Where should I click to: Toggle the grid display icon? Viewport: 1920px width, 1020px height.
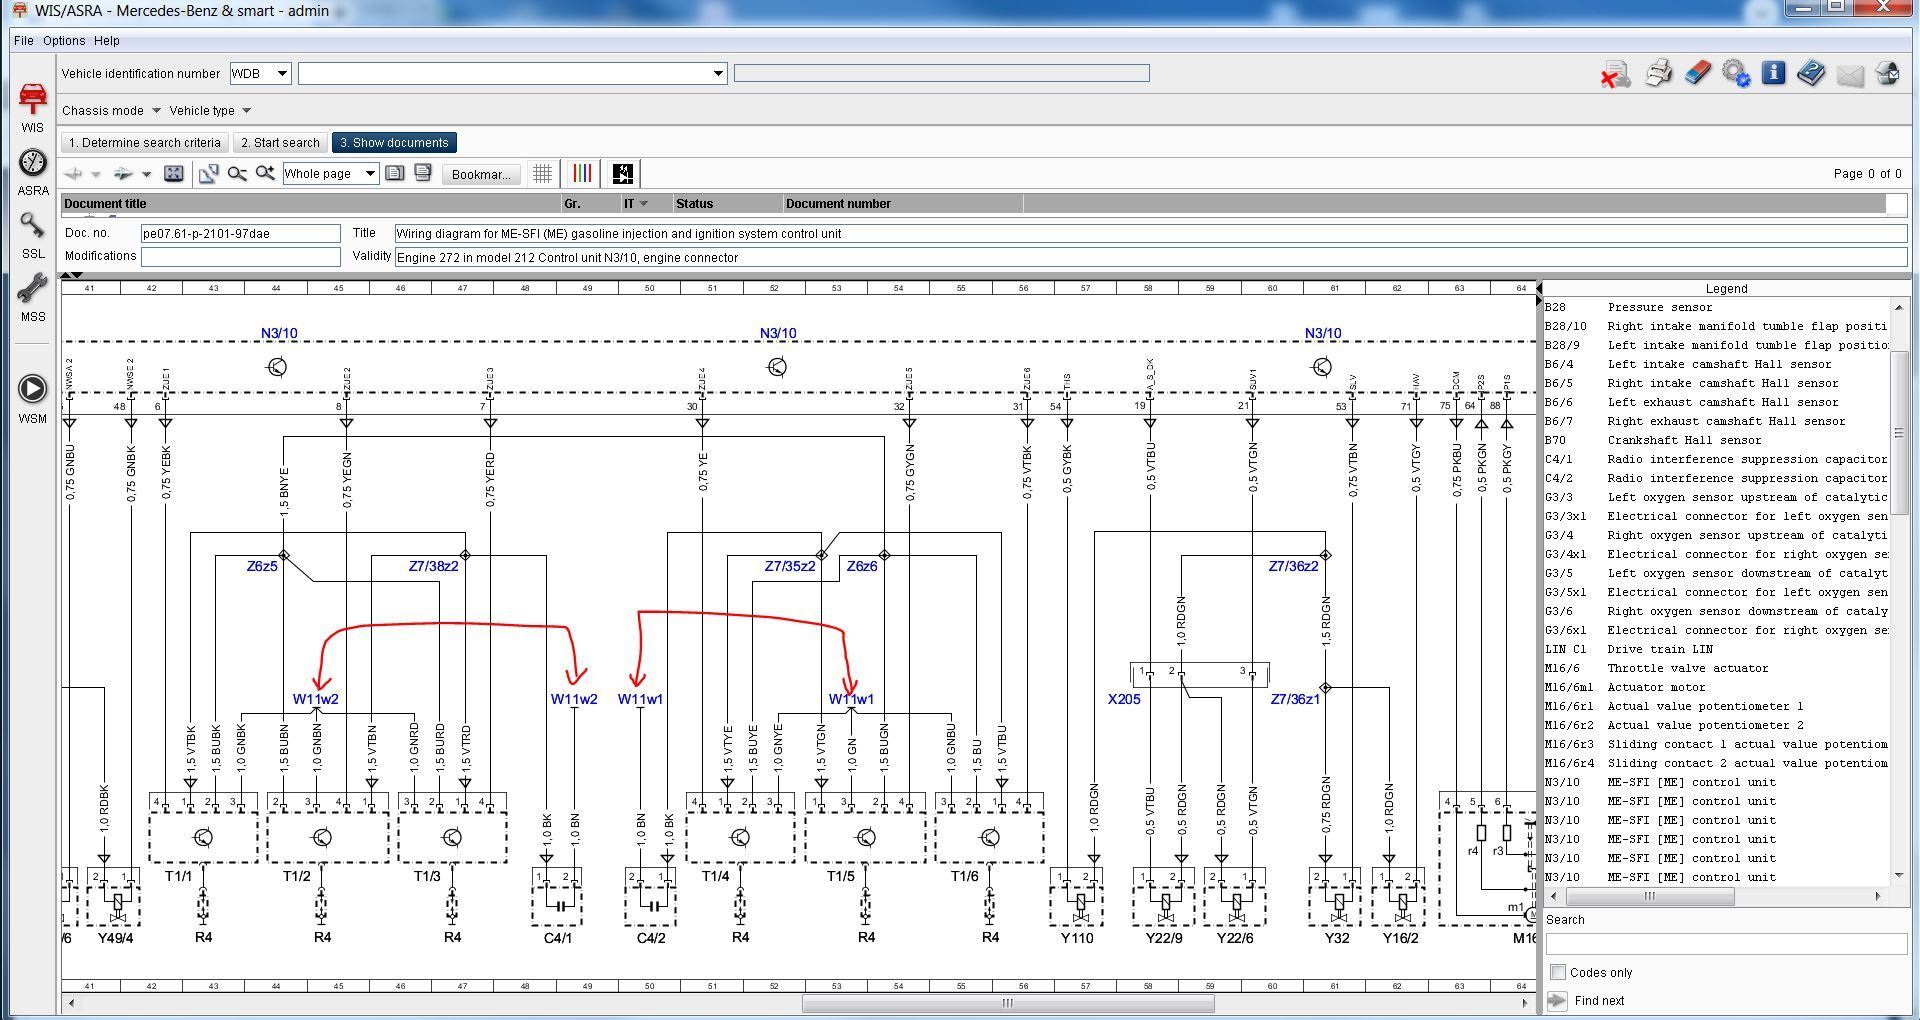pos(542,174)
